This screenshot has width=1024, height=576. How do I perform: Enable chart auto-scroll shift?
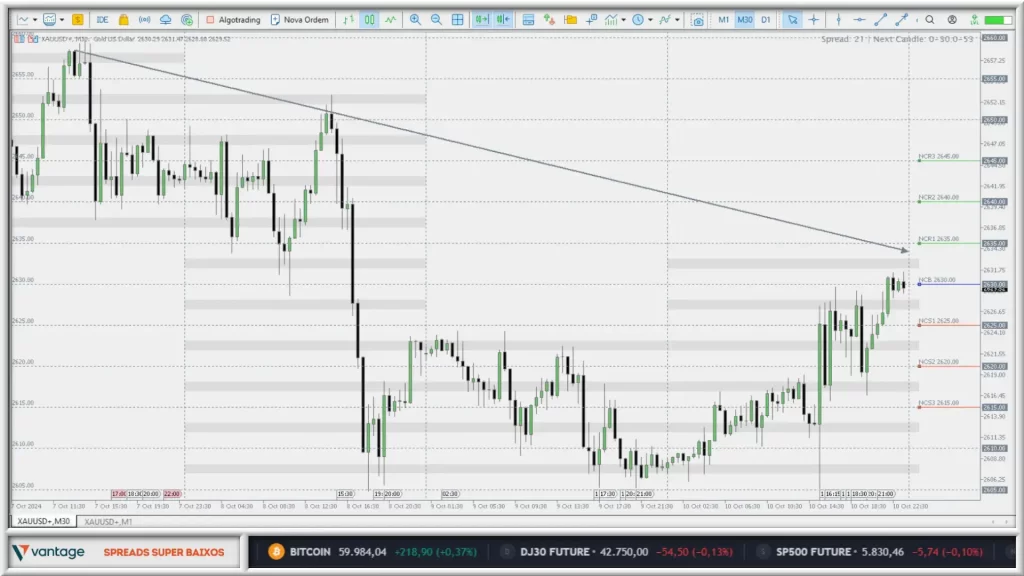tap(481, 19)
